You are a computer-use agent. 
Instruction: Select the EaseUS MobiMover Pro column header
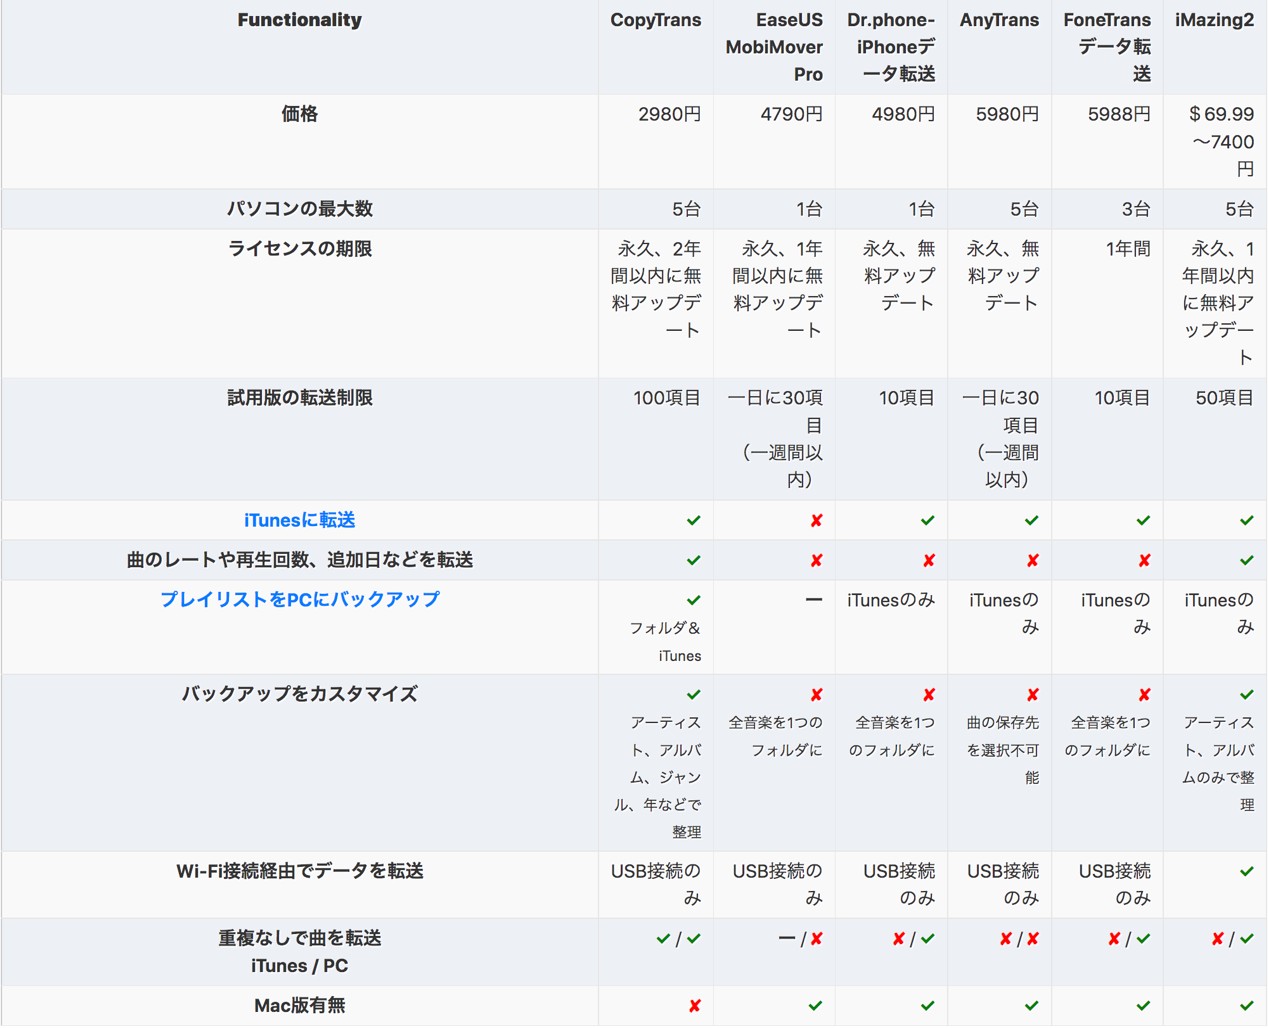pyautogui.click(x=774, y=47)
